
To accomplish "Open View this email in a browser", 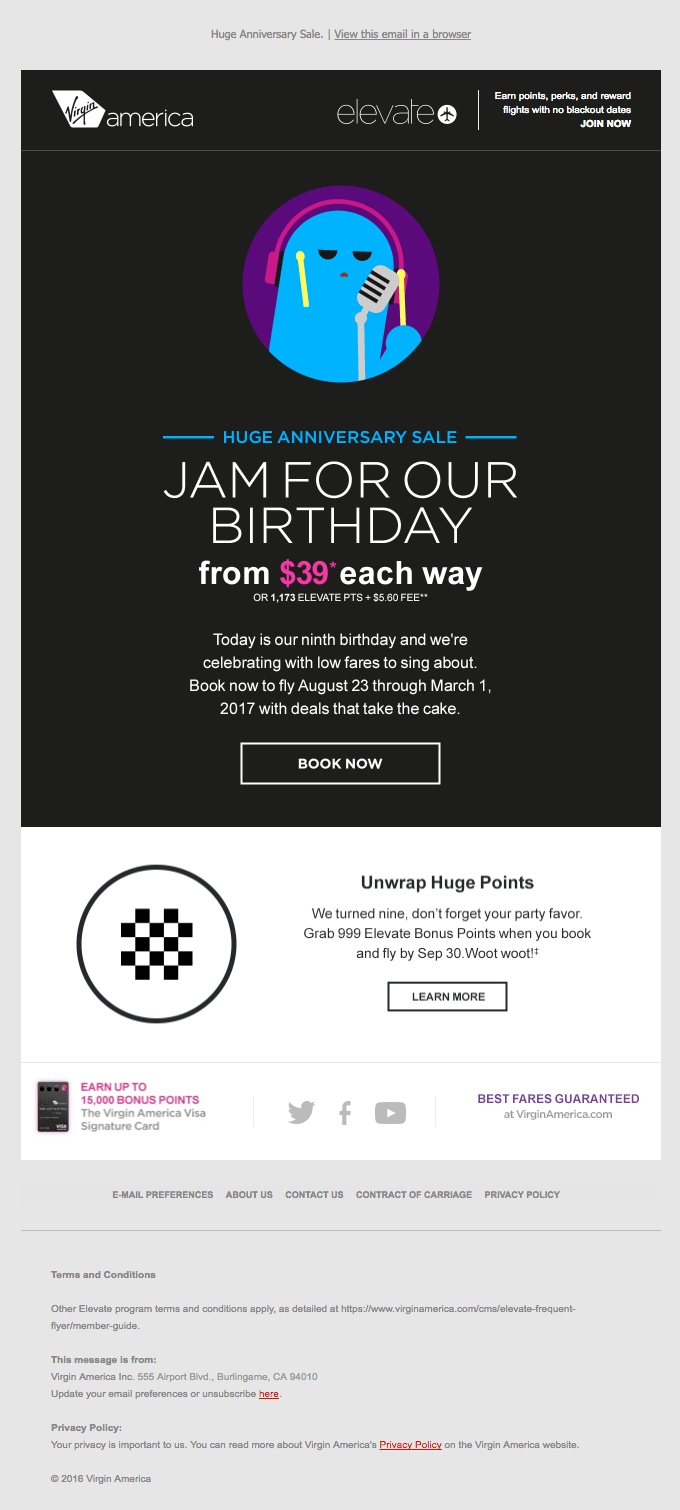I will pos(402,34).
